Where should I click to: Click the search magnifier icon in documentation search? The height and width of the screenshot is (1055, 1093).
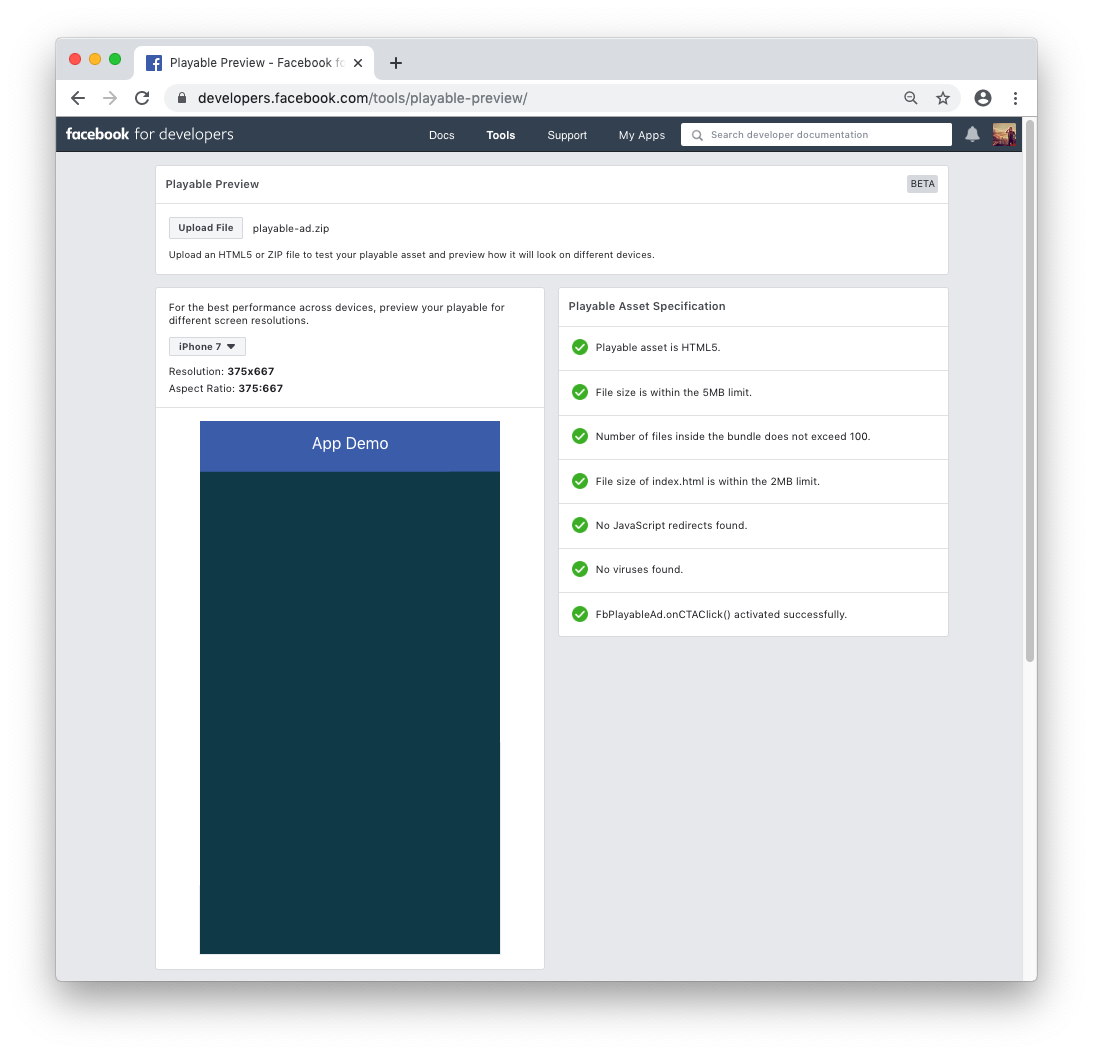pos(697,135)
